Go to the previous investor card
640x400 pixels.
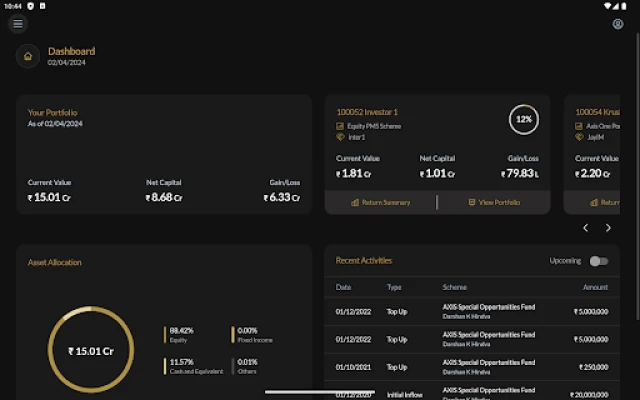point(586,228)
